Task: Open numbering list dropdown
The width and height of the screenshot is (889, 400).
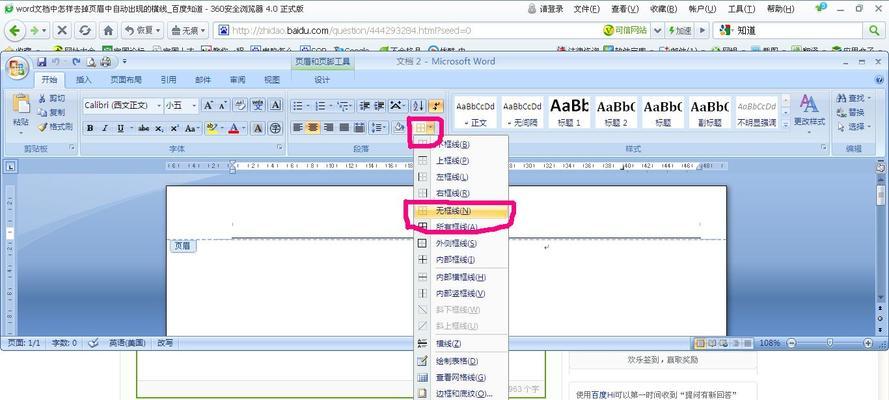Action: 330,106
